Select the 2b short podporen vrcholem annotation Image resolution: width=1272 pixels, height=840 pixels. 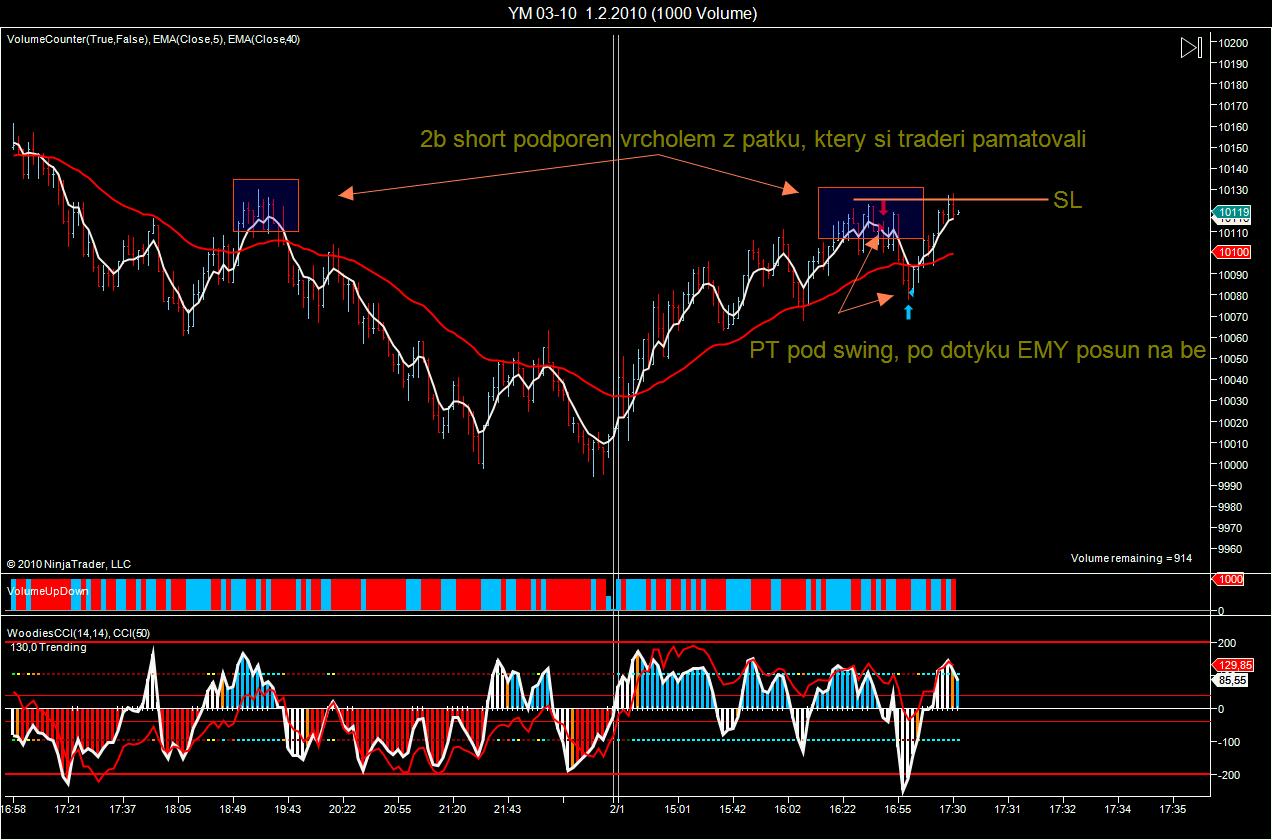click(752, 139)
